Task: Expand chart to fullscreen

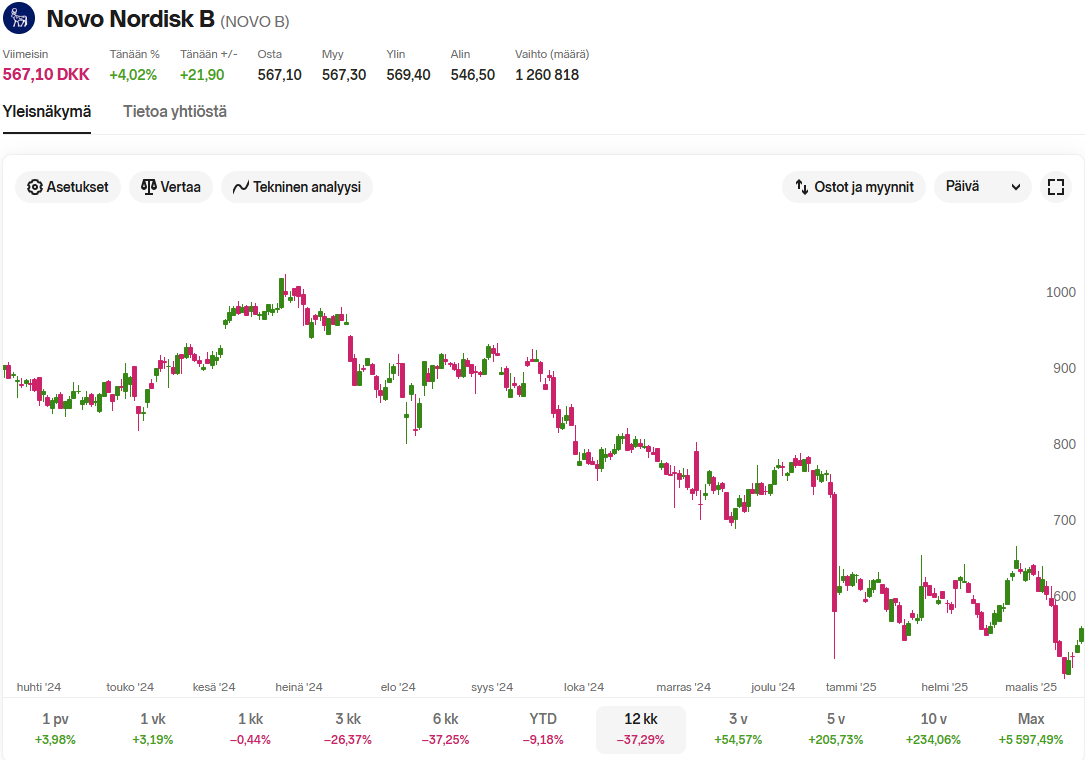Action: [1055, 187]
